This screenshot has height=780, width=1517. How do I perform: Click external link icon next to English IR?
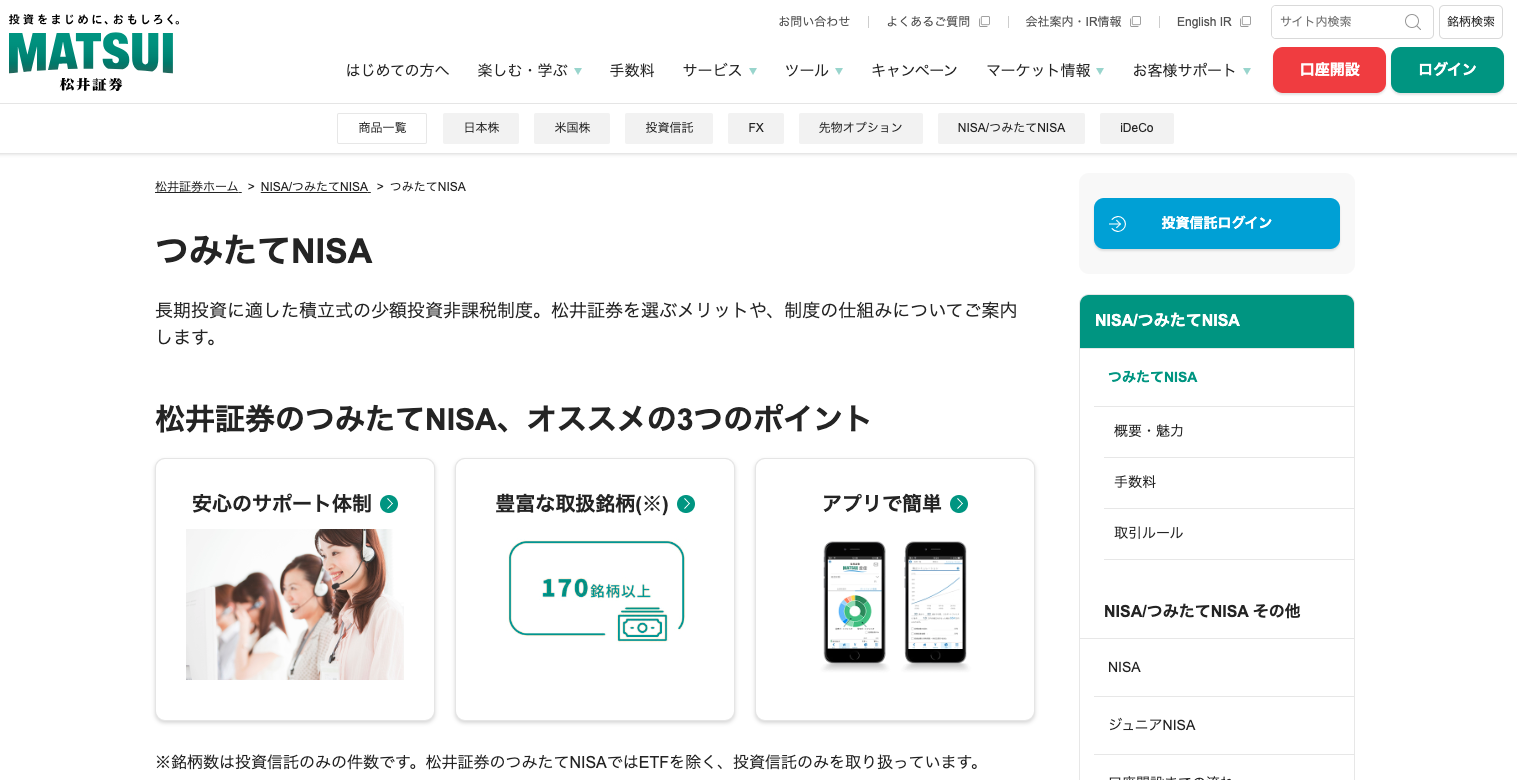click(1245, 22)
